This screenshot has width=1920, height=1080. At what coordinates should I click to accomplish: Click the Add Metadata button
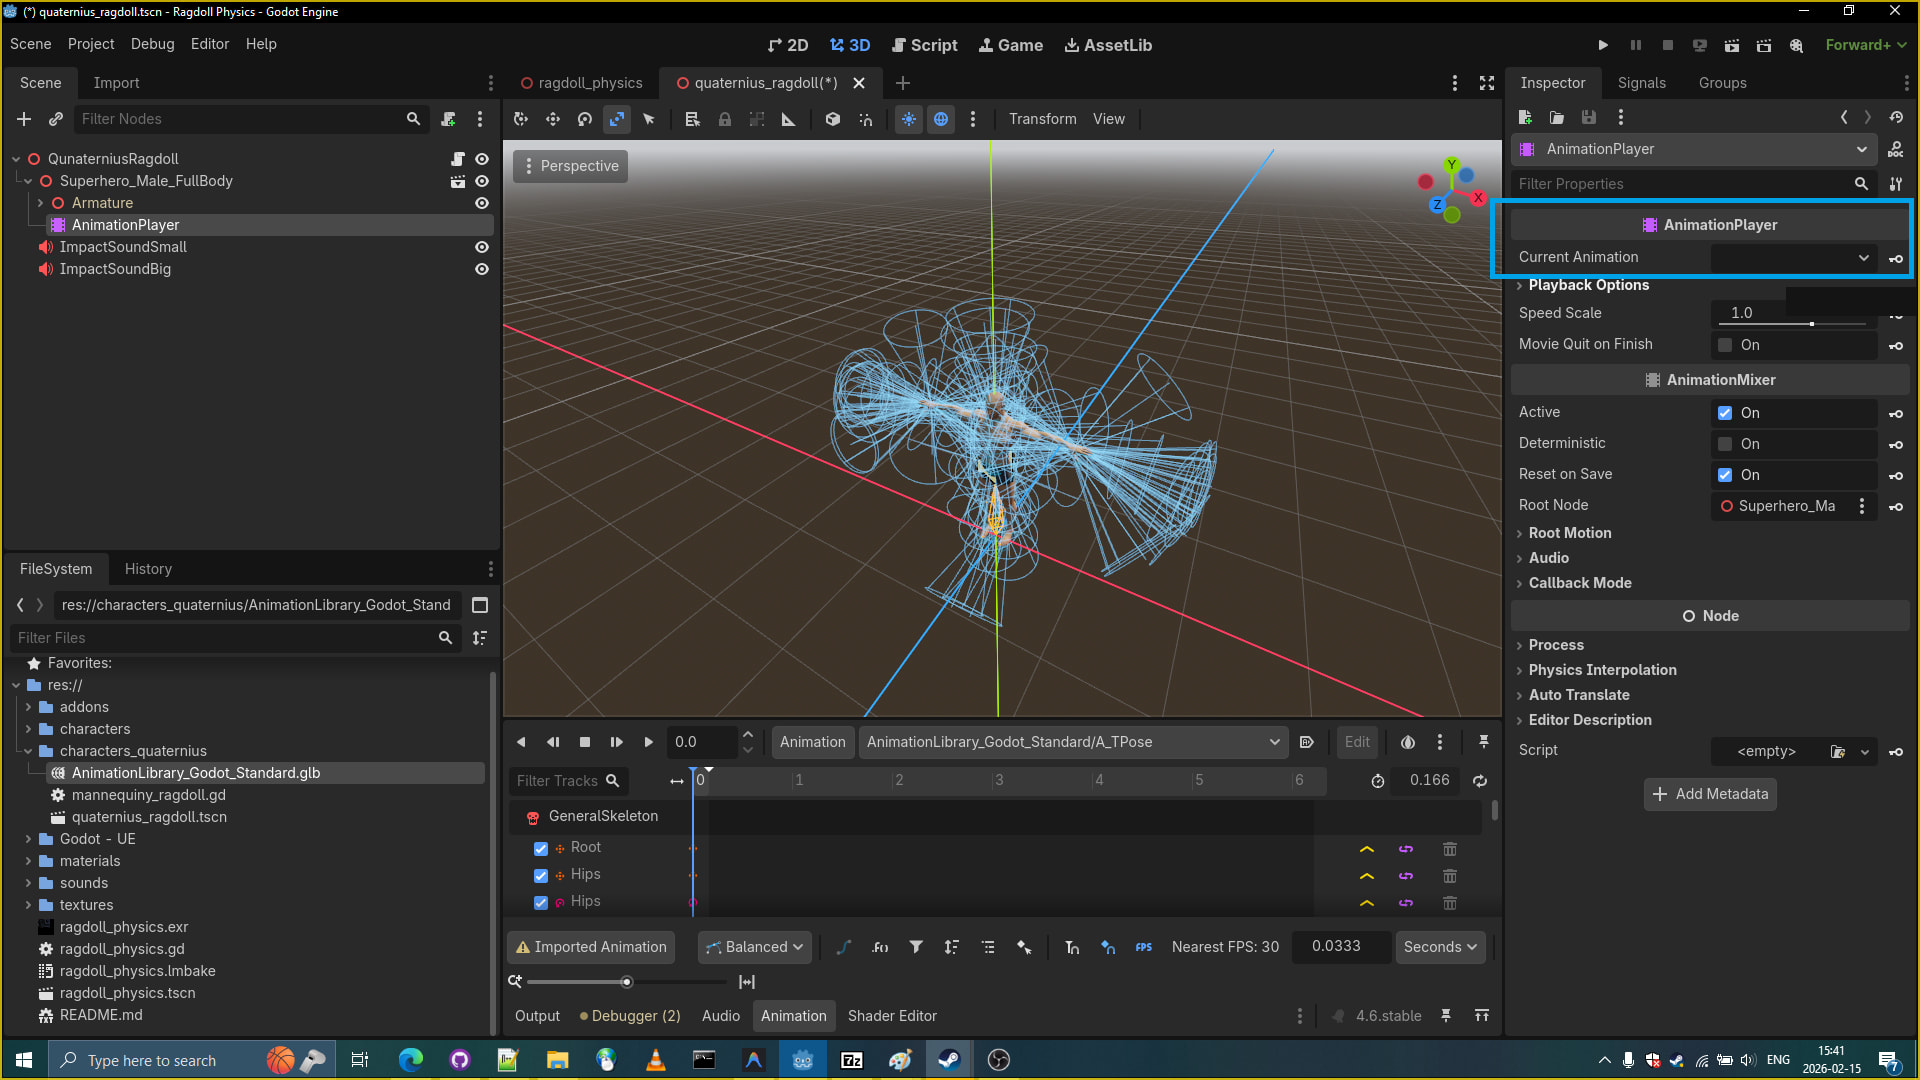1710,794
